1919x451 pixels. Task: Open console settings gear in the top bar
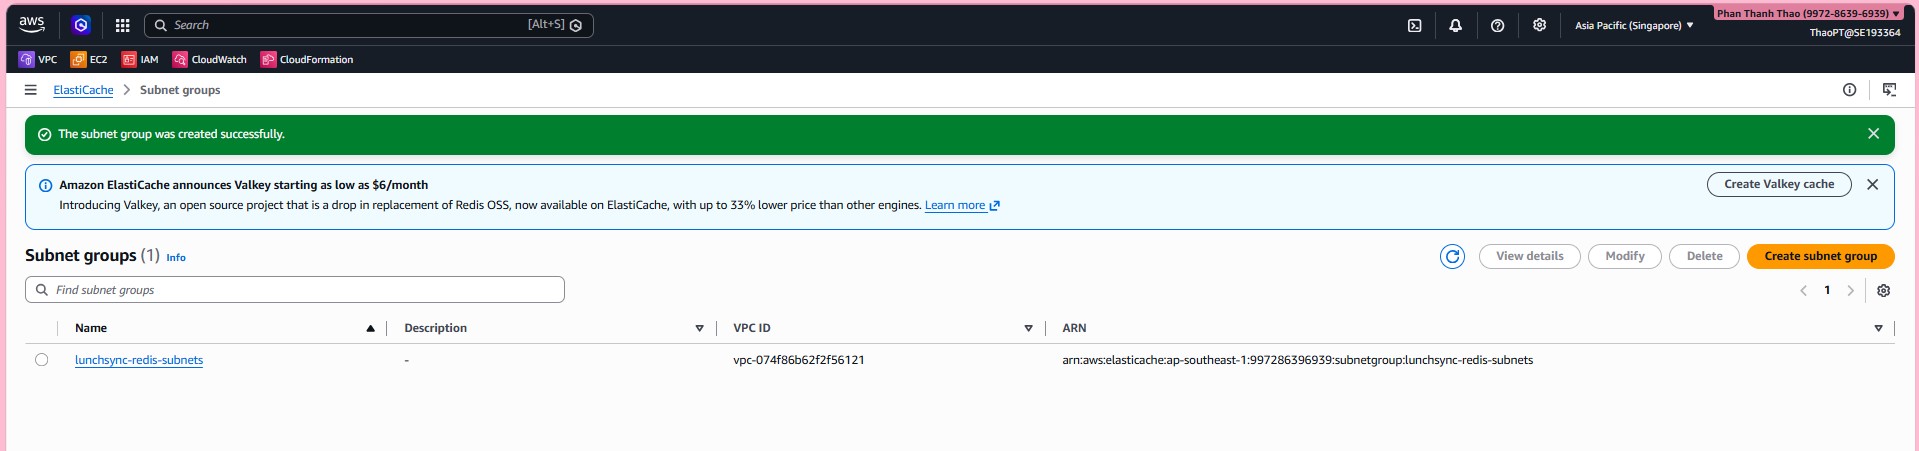pos(1539,25)
